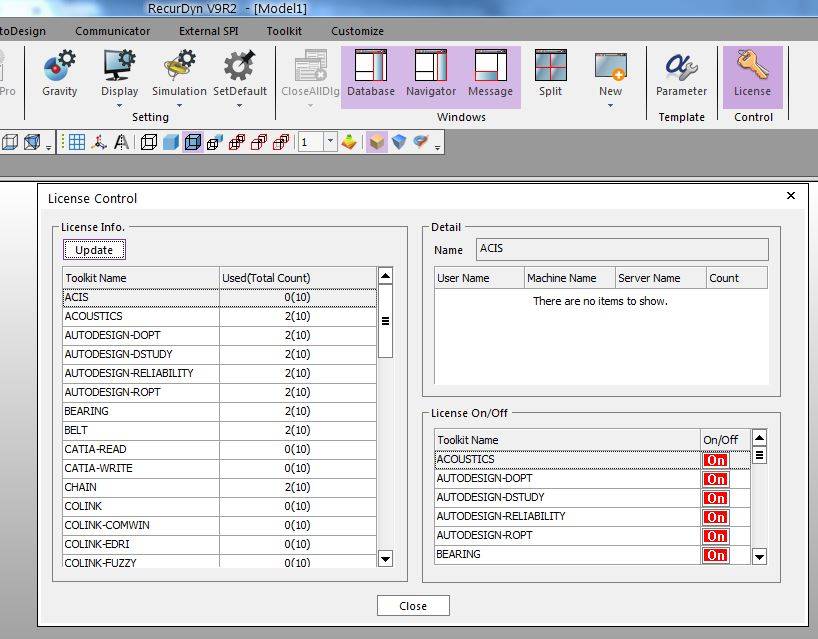The image size is (818, 639).
Task: Click the first red-outlined cubes icon
Action: coord(237,142)
